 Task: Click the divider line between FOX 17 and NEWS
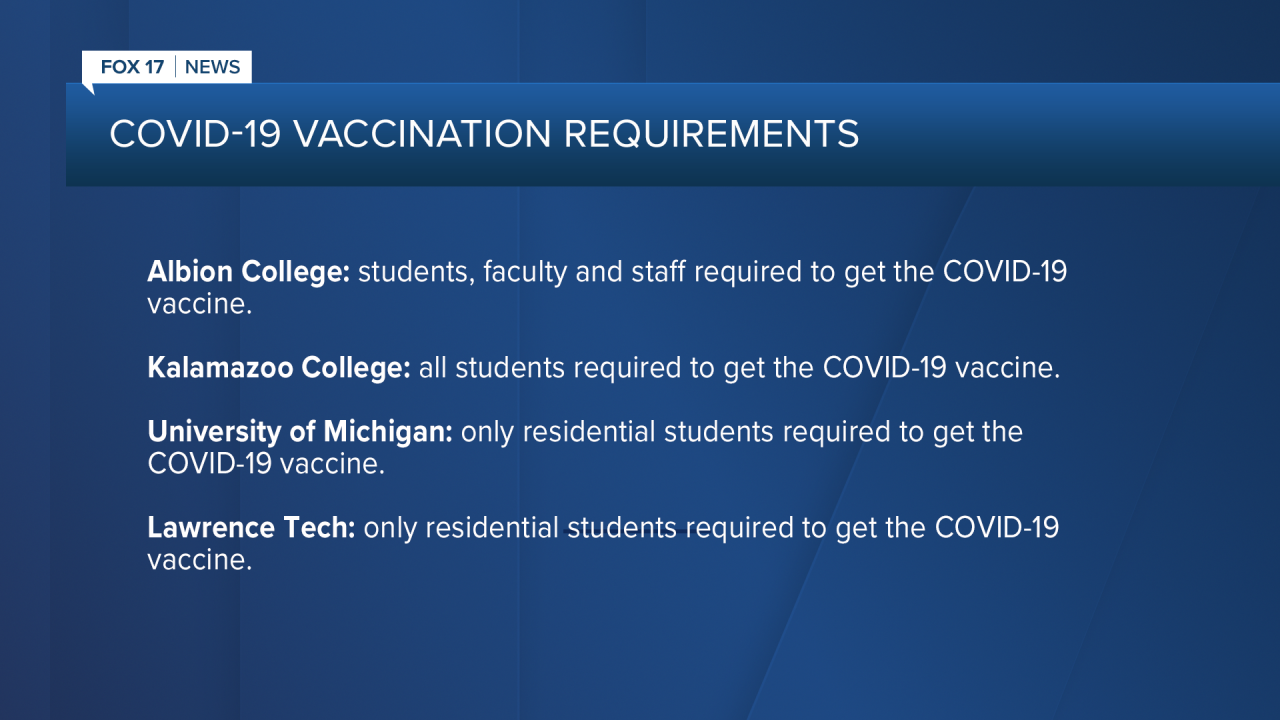pos(176,67)
